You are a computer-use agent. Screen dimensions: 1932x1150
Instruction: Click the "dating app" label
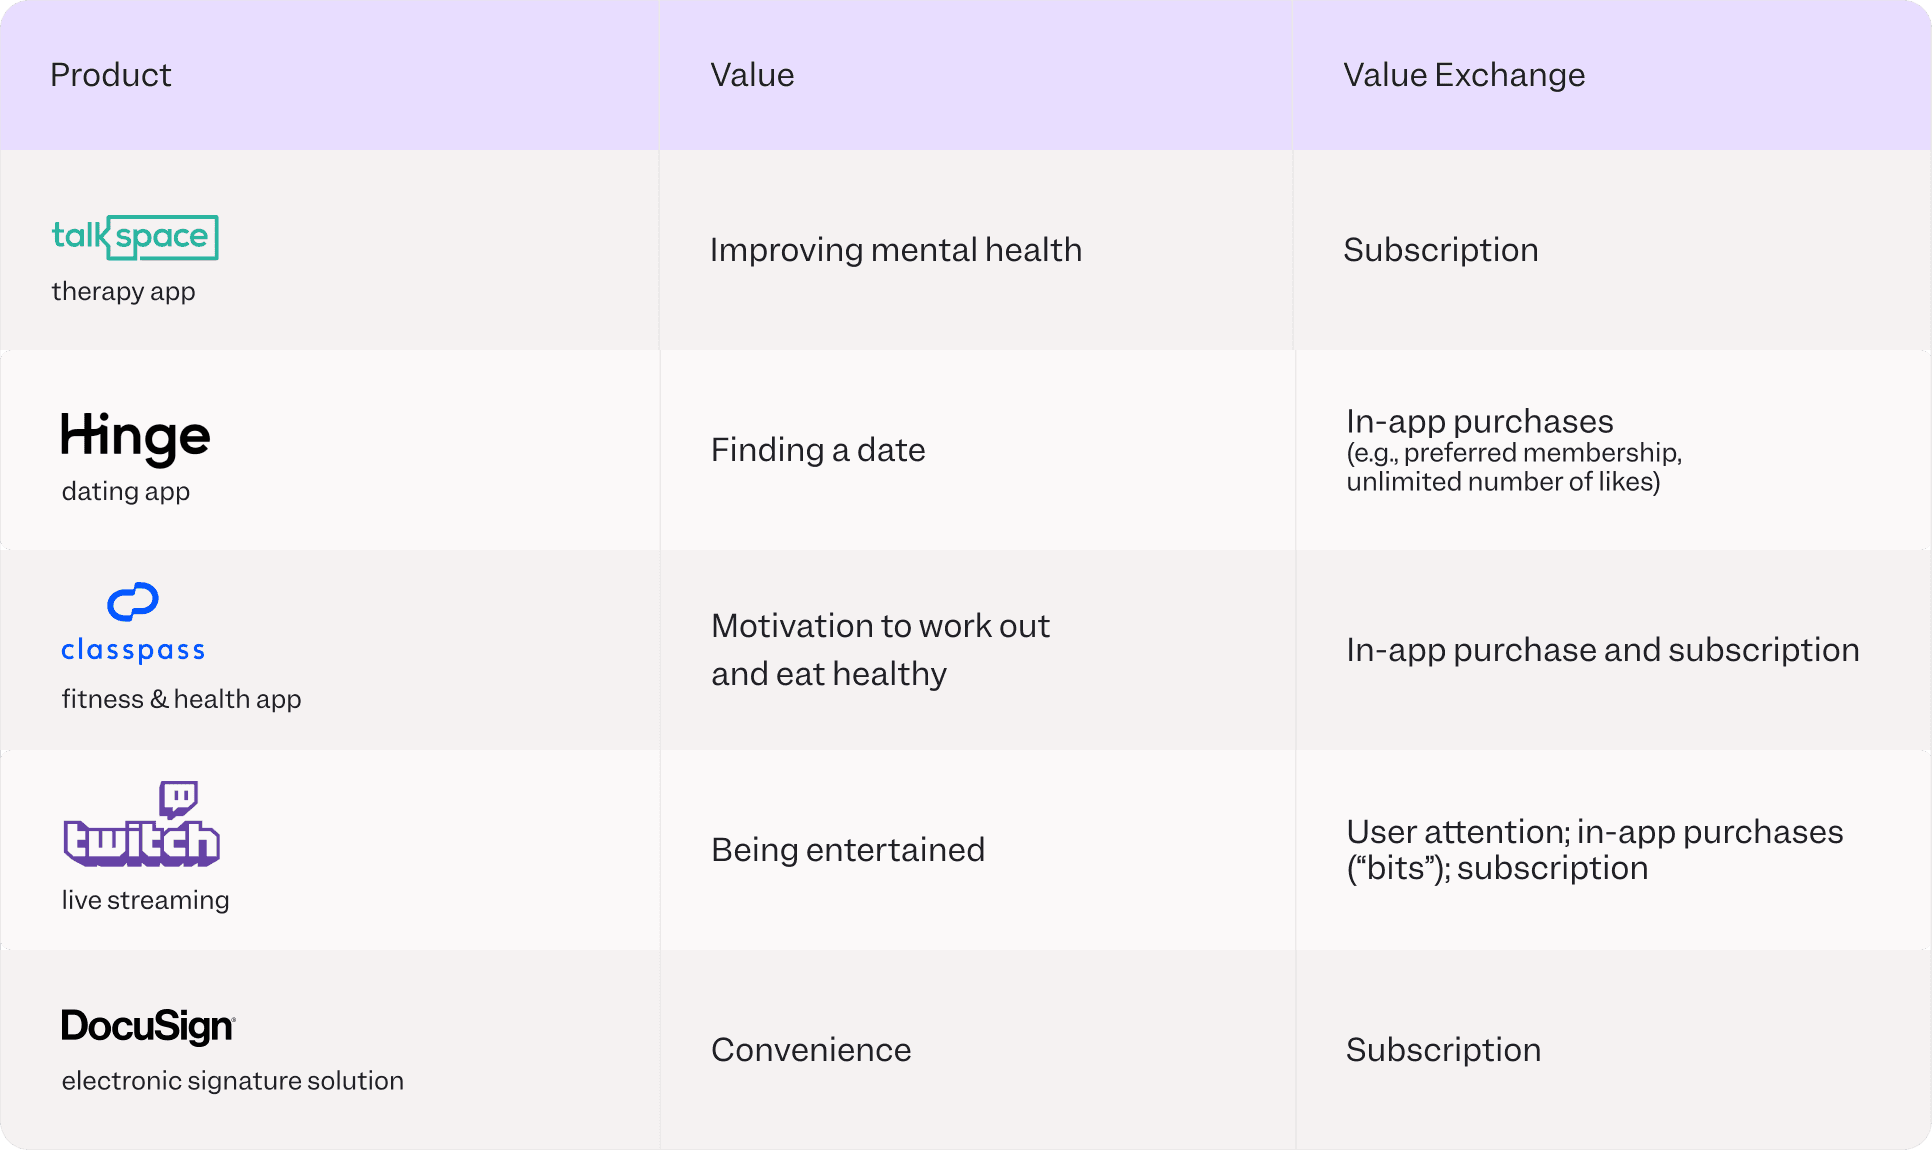(x=125, y=491)
